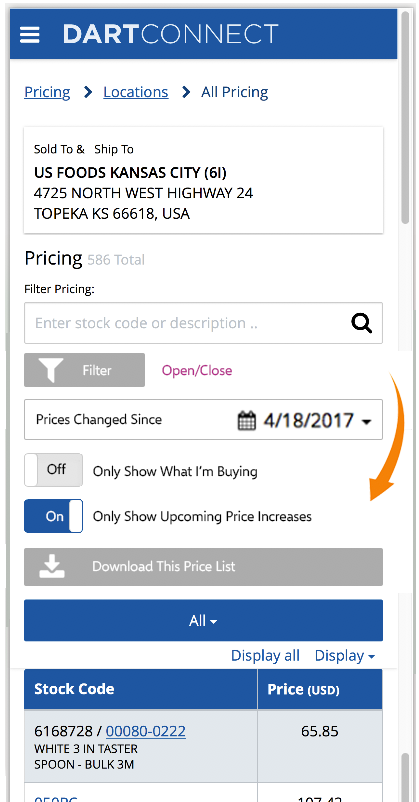Open the hamburger menu icon
The height and width of the screenshot is (802, 419).
30,35
